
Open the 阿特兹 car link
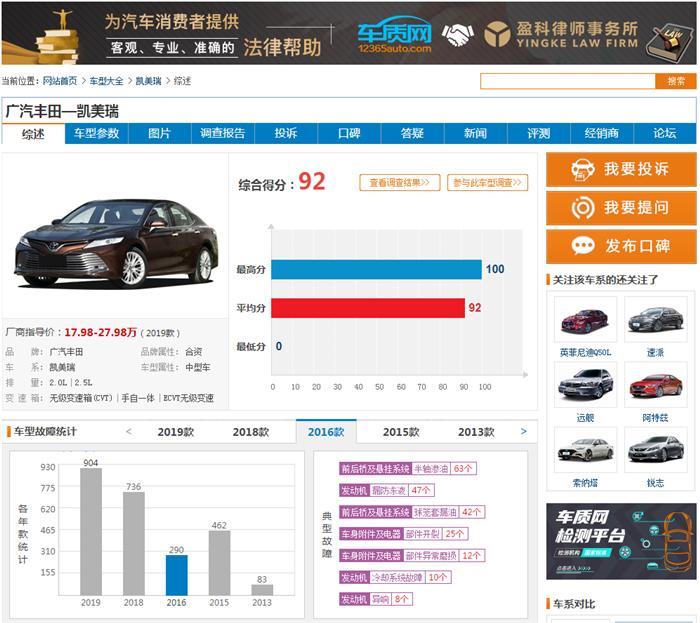pos(655,418)
